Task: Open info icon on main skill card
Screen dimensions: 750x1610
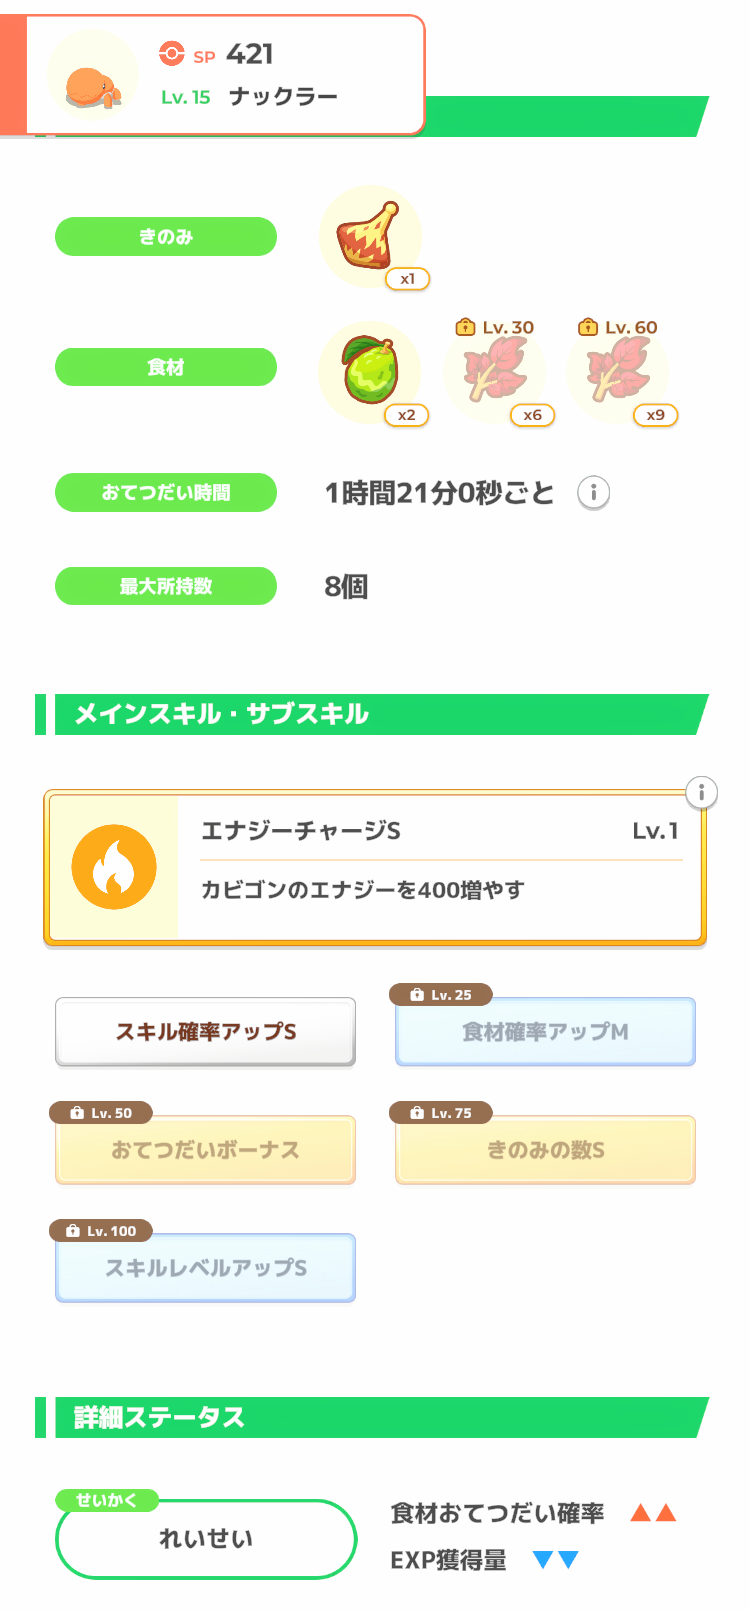Action: (x=701, y=793)
